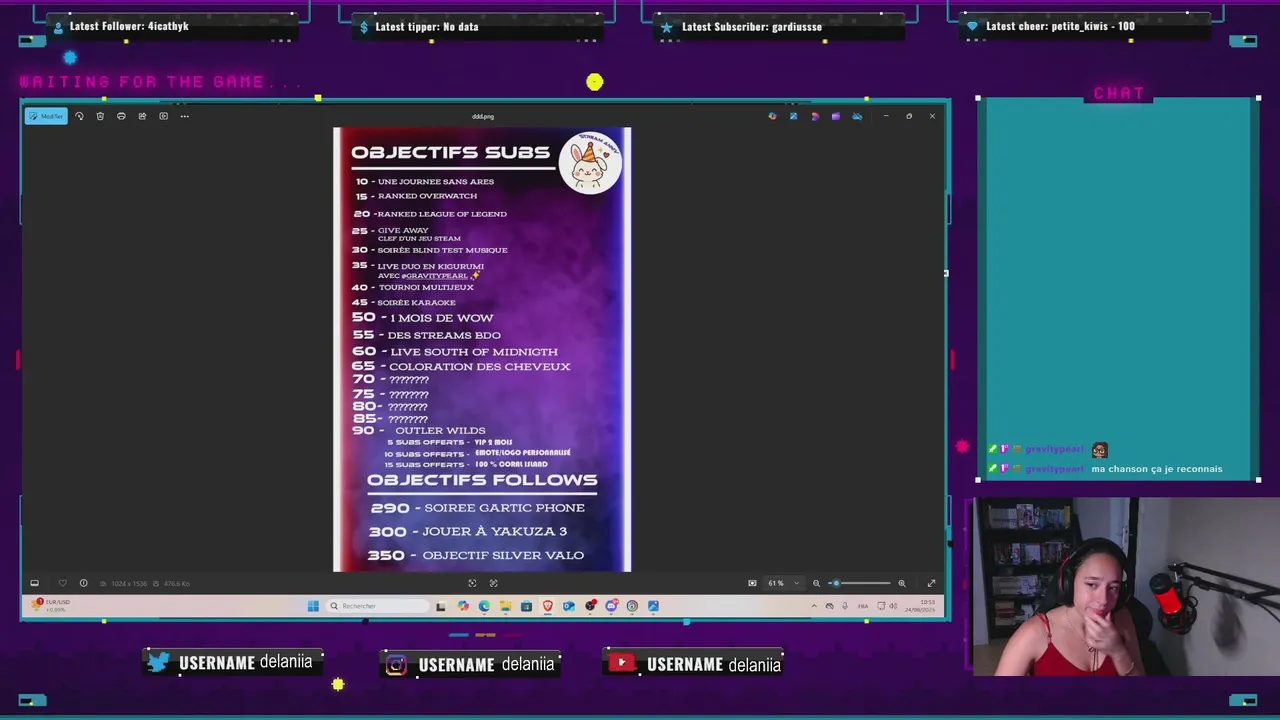The image size is (1280, 720).
Task: Click the FRA language indicator in tray
Action: pos(863,605)
